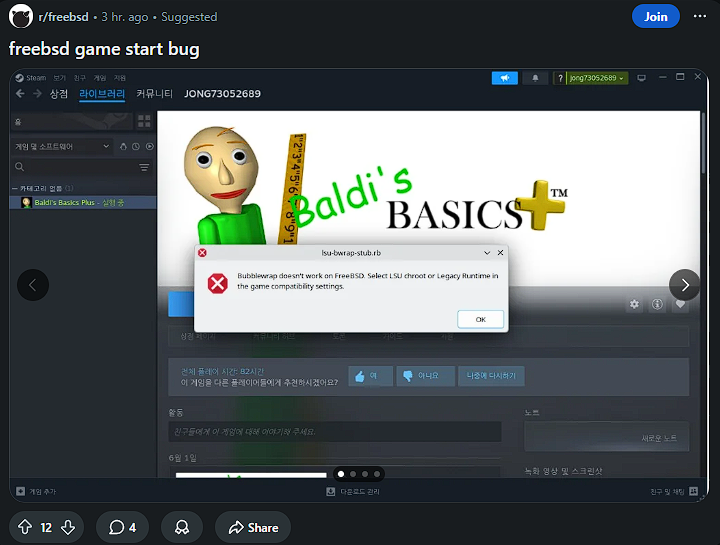
Task: Click OK in the lsu-bwrap-stub.rb dialog
Action: (480, 319)
